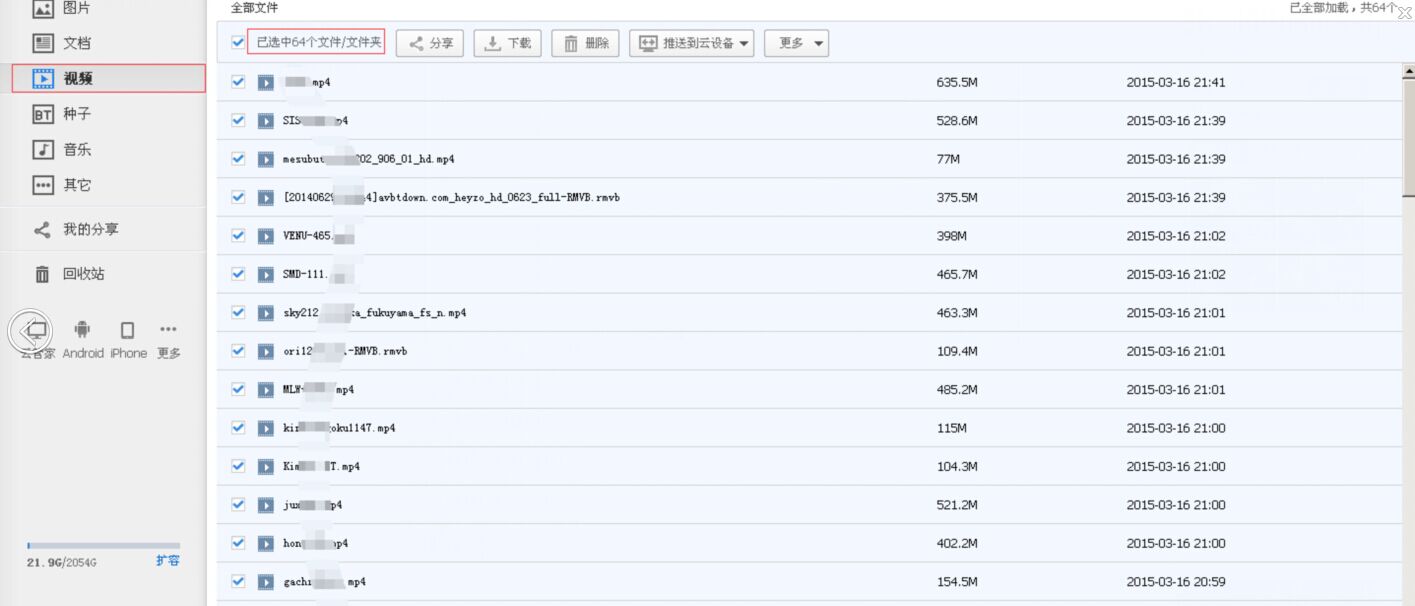The image size is (1415, 606).
Task: Uncheck the select-all files checkbox
Action: point(238,42)
